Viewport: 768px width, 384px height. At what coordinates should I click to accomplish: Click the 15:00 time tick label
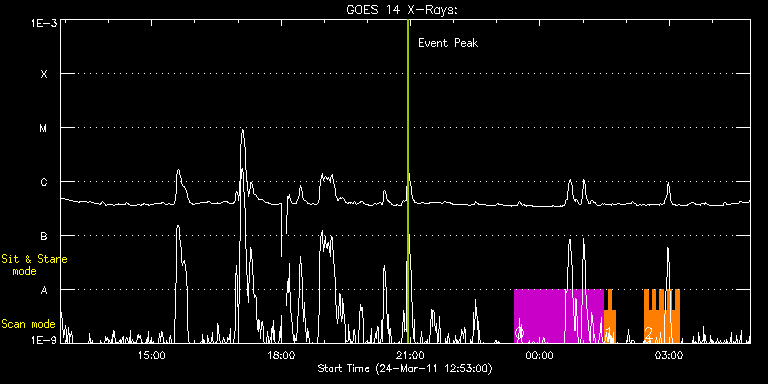(x=151, y=355)
